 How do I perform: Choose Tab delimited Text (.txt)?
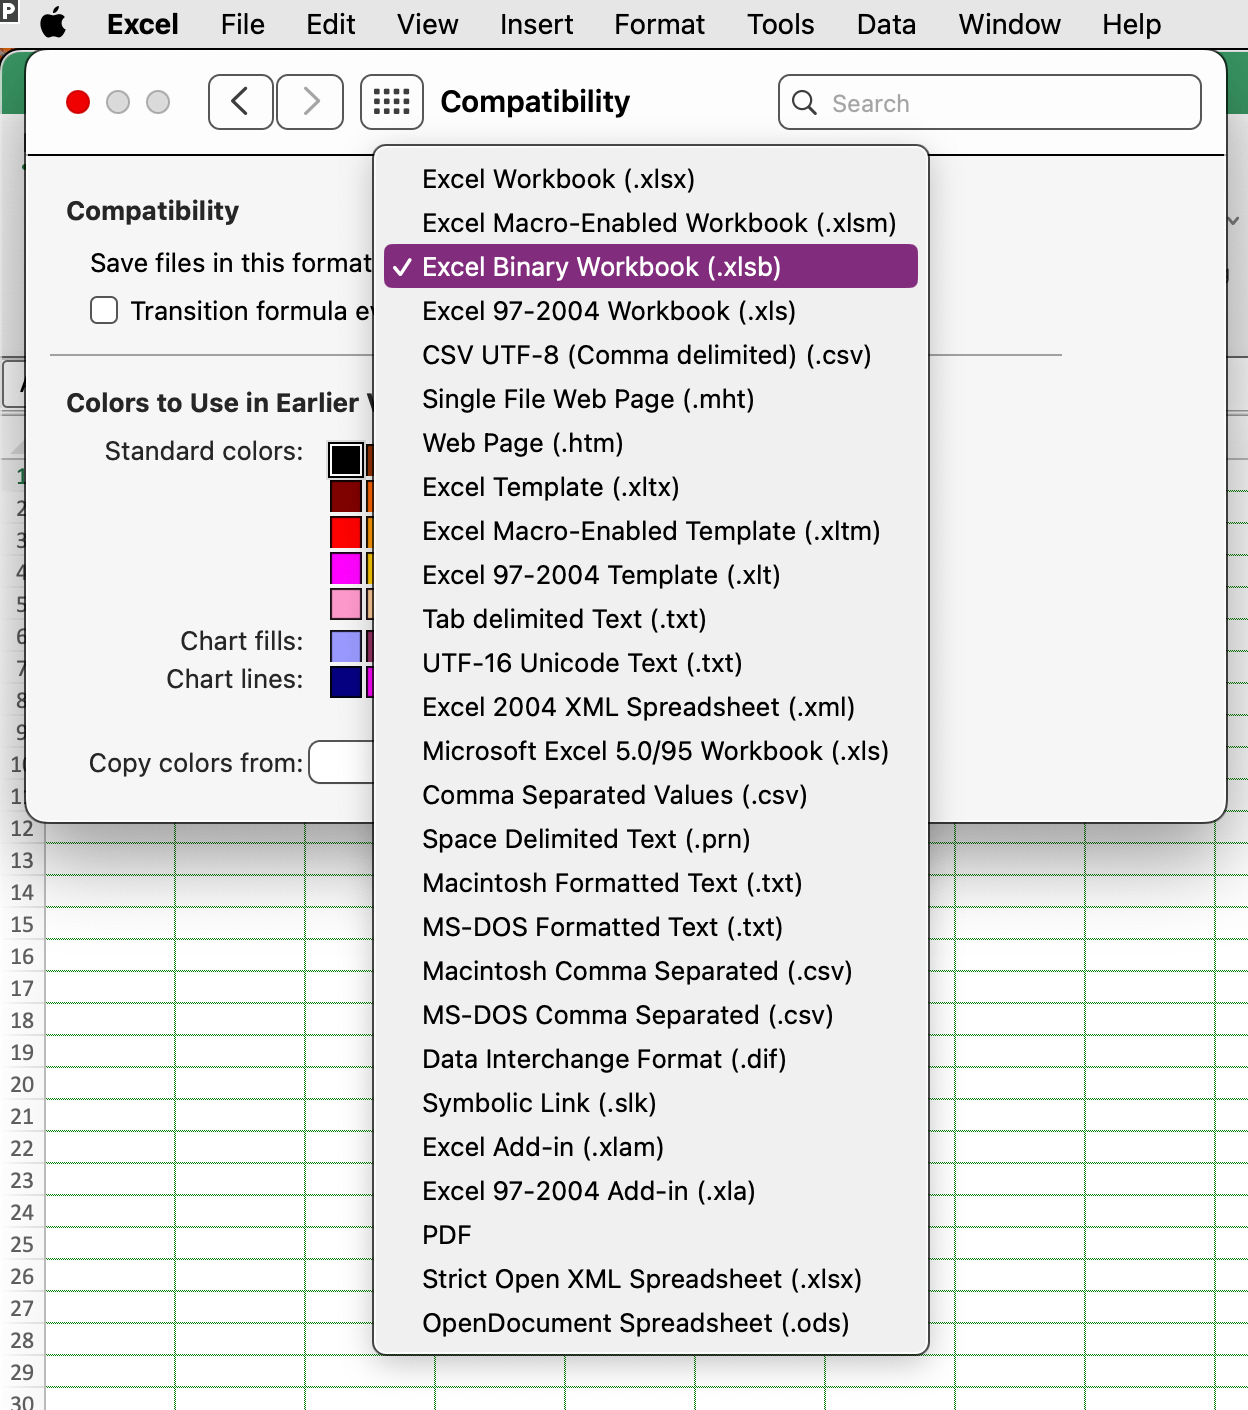pyautogui.click(x=651, y=619)
